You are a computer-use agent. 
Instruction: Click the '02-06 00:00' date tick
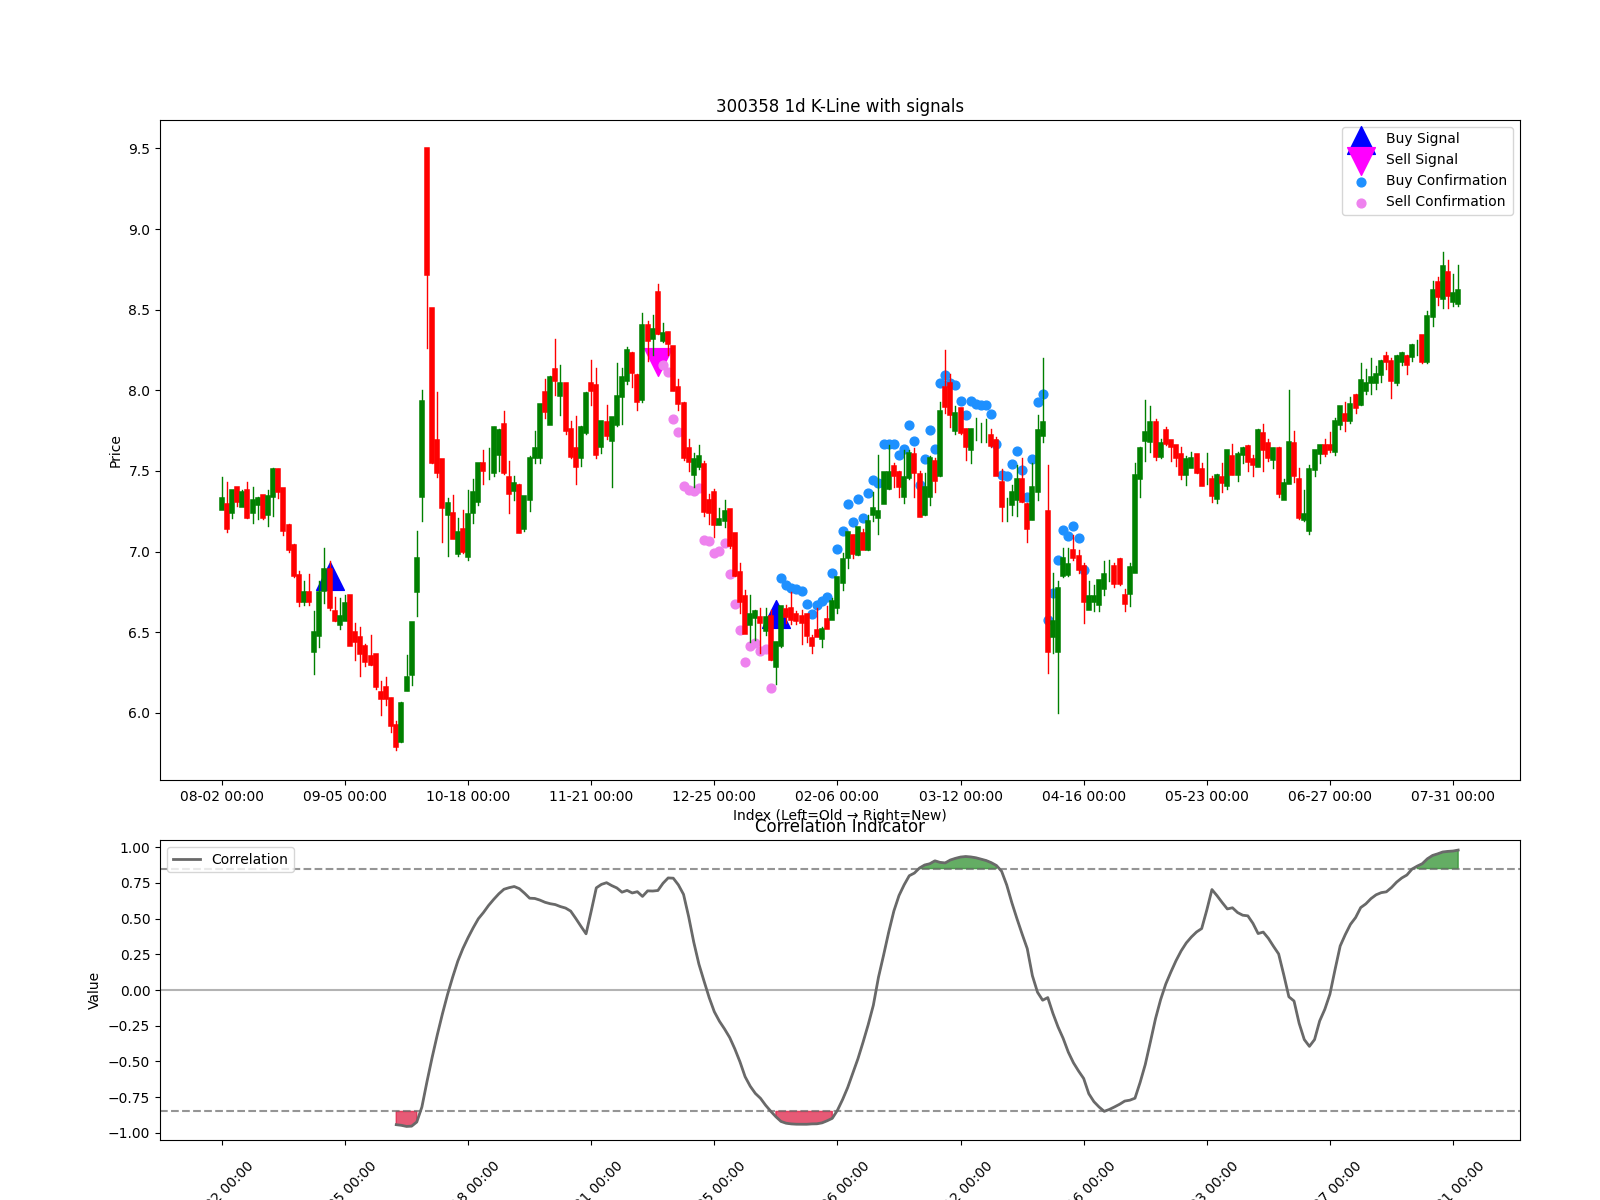(837, 797)
